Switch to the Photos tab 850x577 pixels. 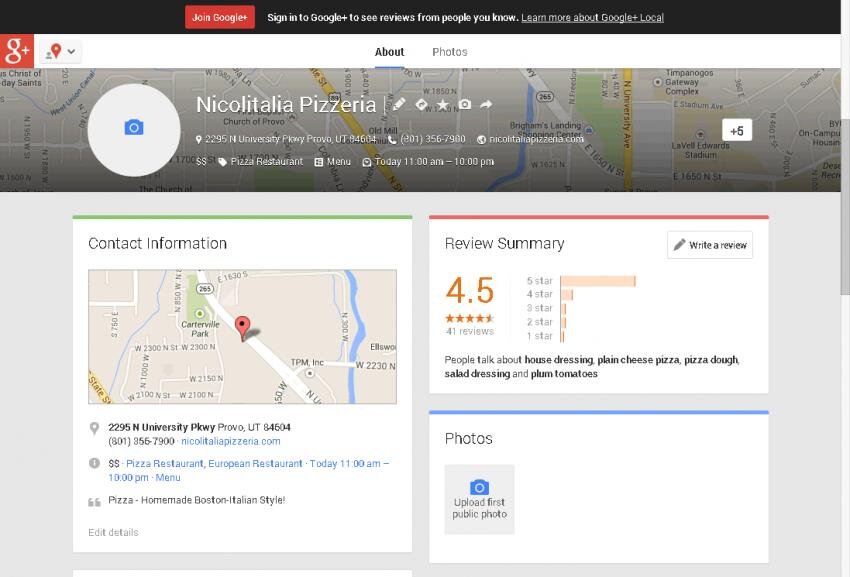click(449, 52)
